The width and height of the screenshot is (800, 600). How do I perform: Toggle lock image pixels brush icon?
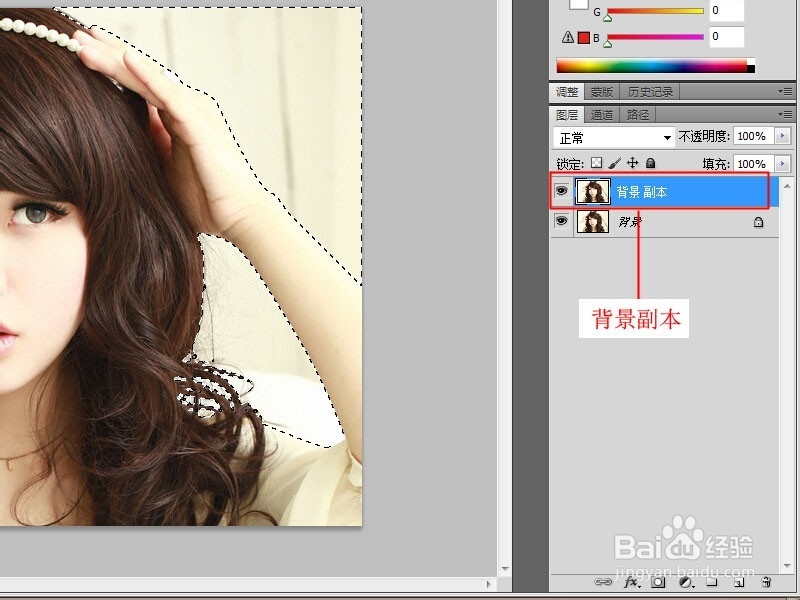pos(614,163)
